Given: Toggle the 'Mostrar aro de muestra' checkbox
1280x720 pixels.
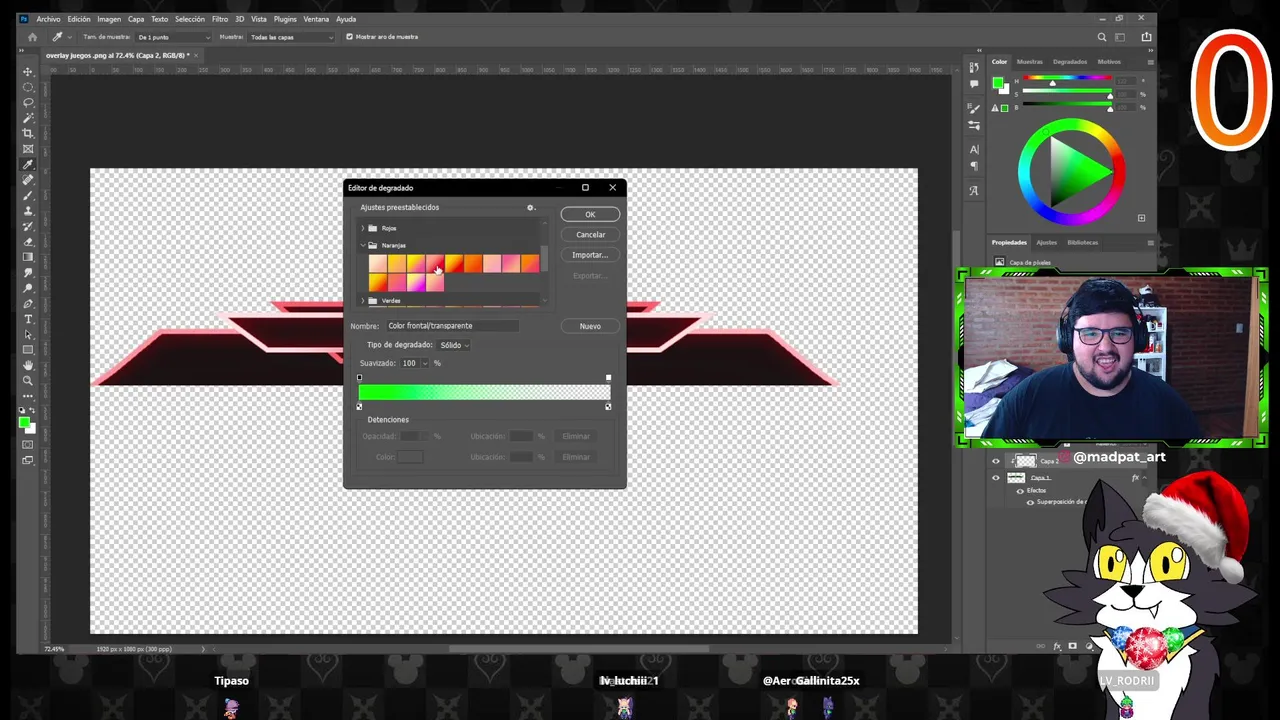Looking at the screenshot, I should point(349,37).
